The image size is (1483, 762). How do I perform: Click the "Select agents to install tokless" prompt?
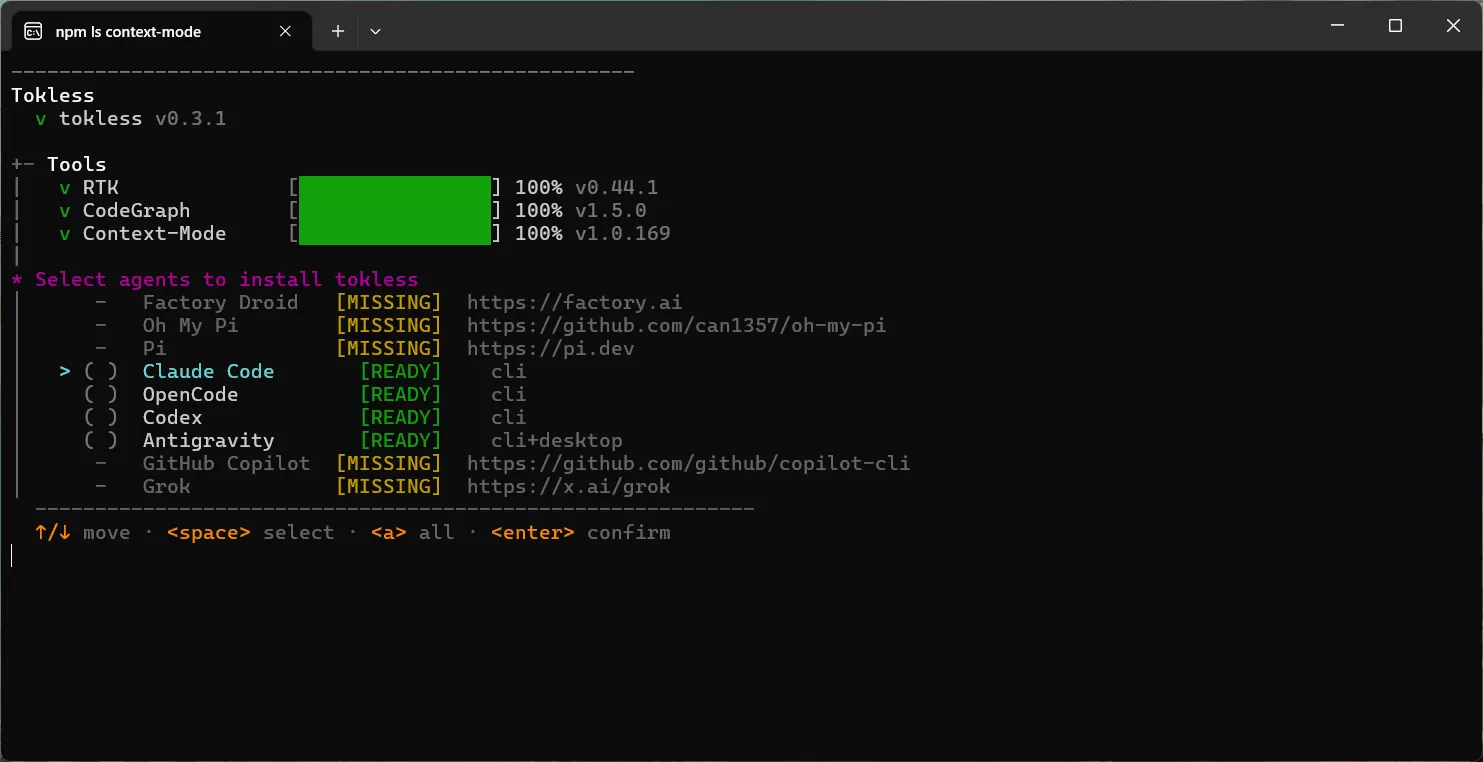point(226,279)
